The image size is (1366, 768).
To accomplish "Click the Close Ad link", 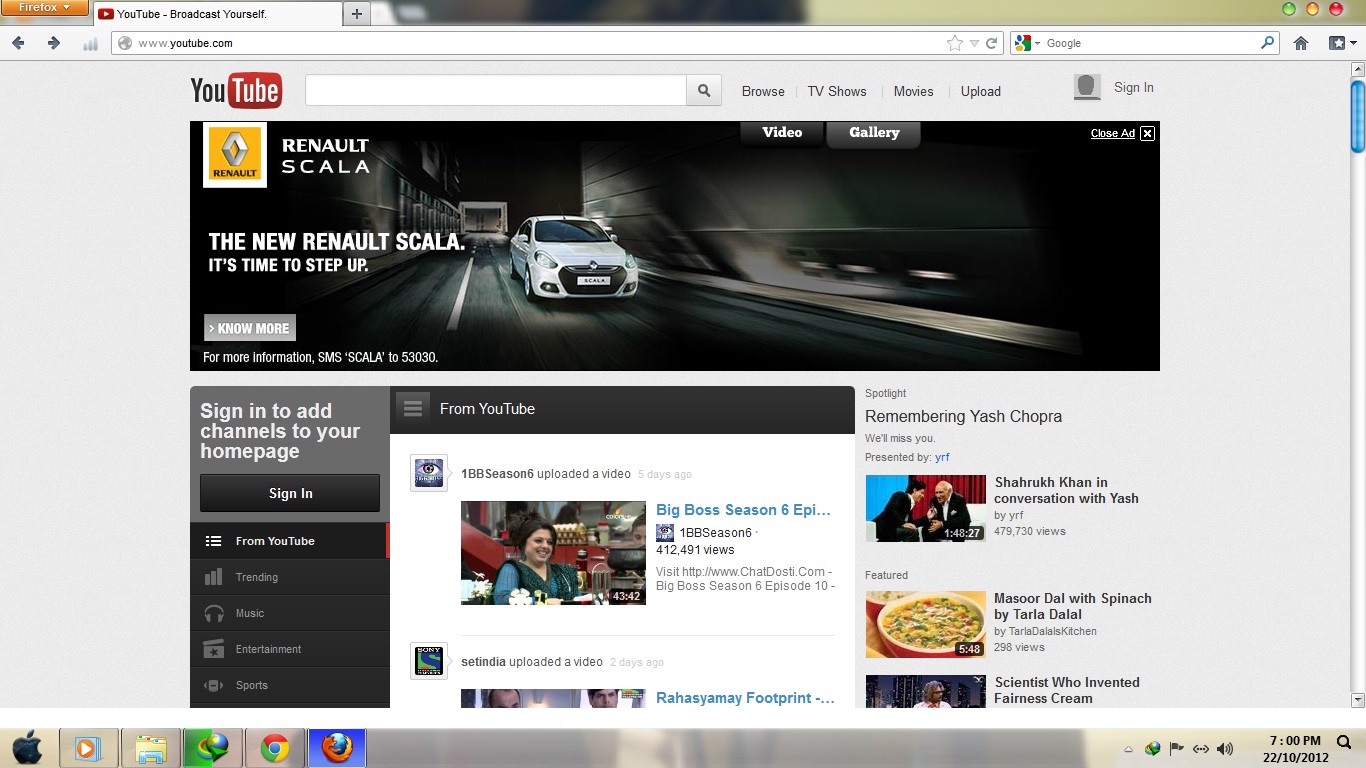I will click(1112, 134).
